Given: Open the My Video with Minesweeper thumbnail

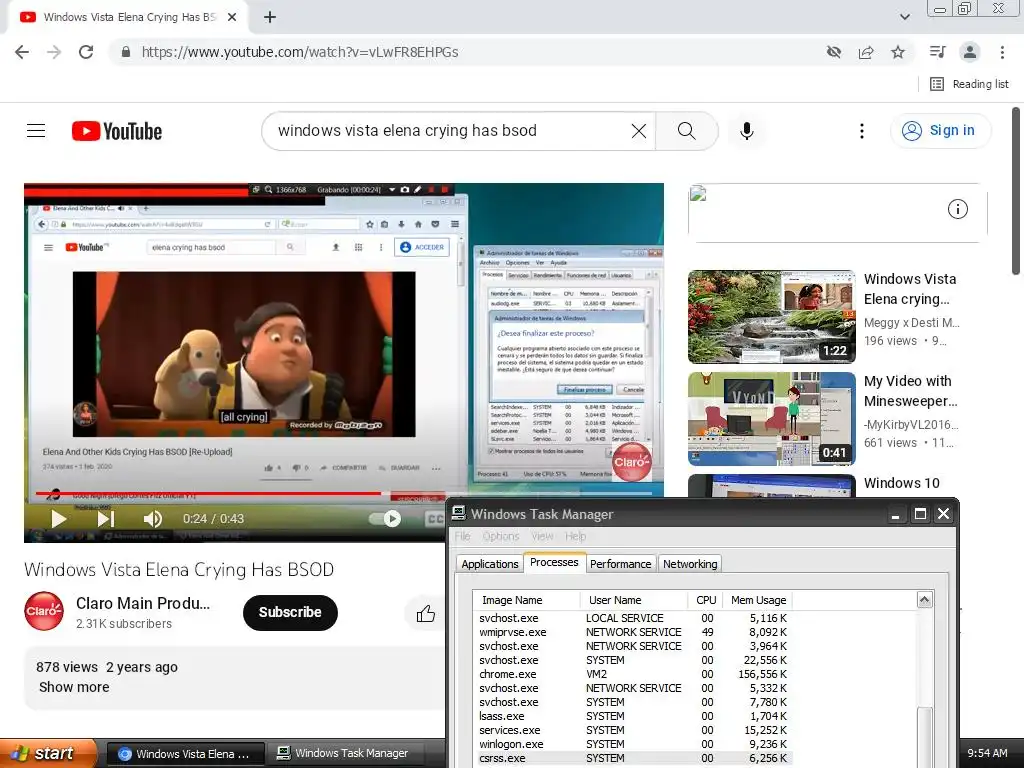Looking at the screenshot, I should click(771, 419).
